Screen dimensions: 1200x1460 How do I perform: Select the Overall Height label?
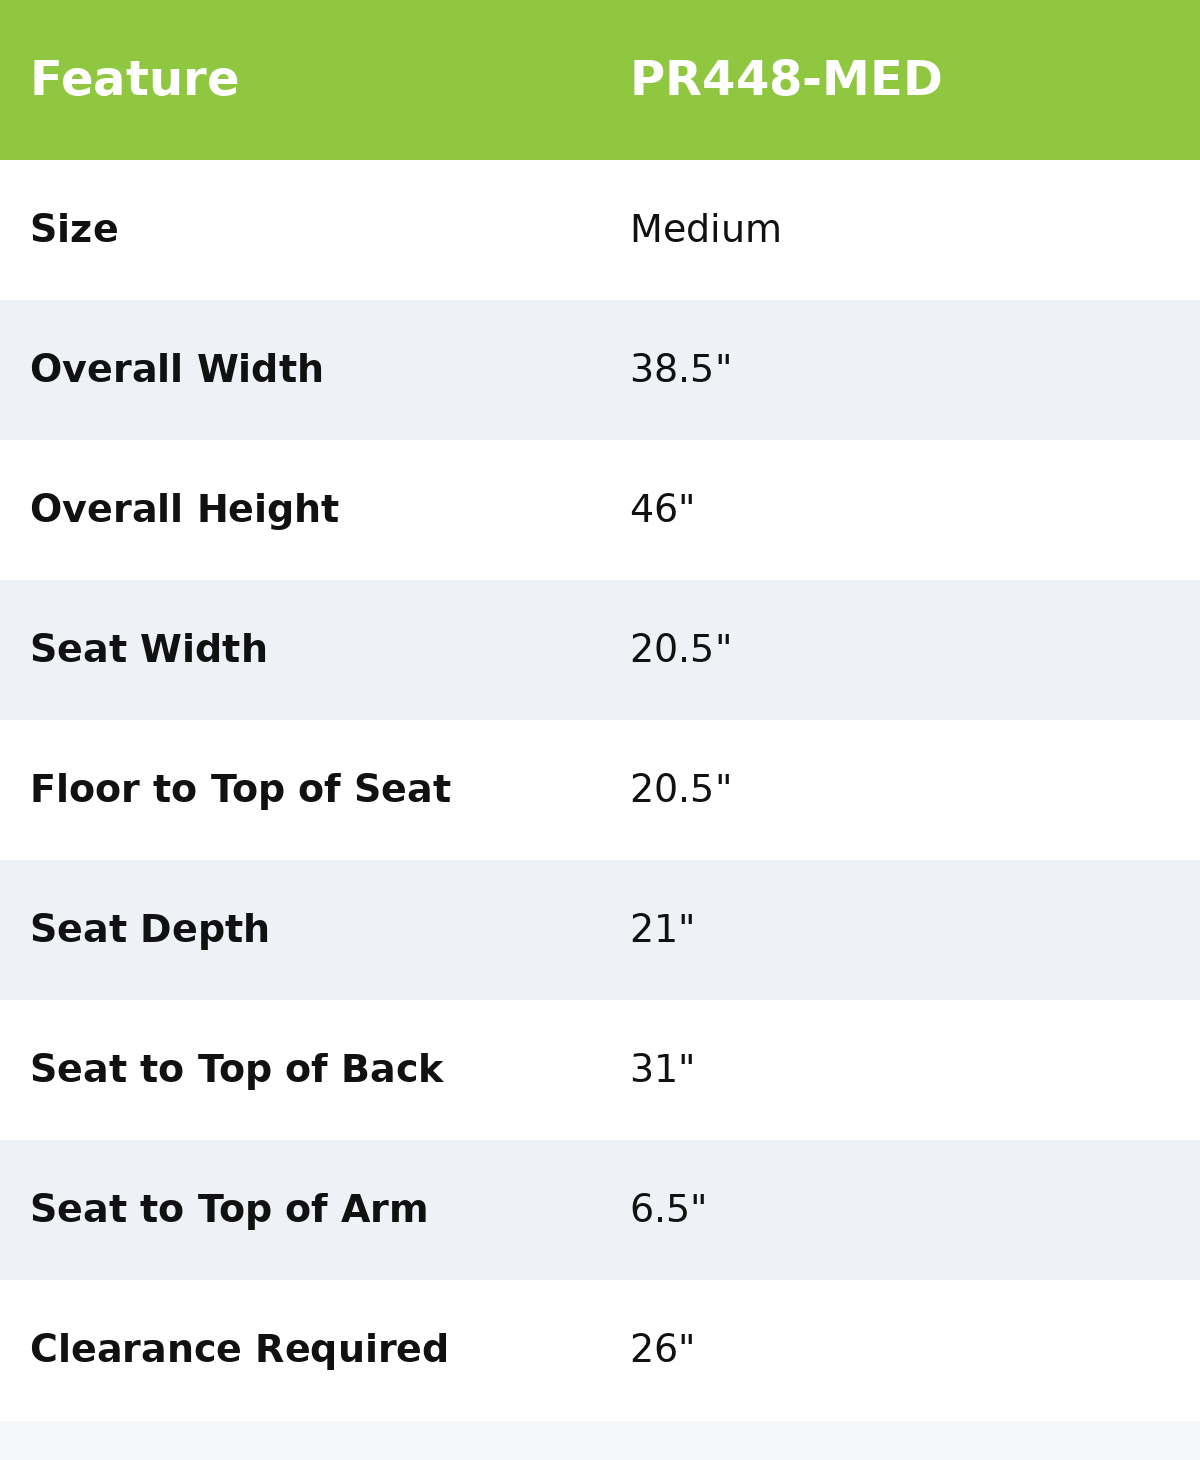(185, 510)
